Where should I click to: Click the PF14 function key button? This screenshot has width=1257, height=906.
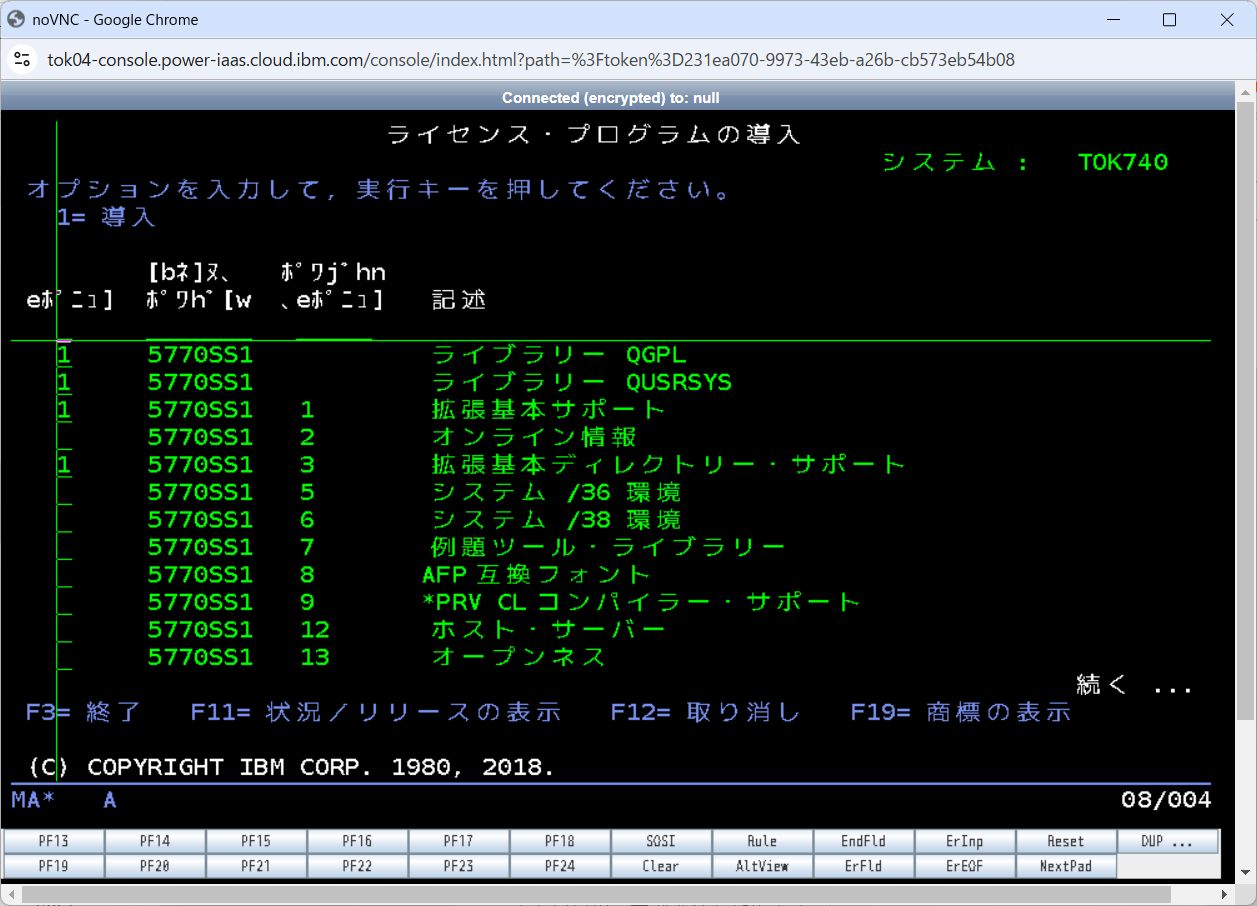(x=155, y=842)
